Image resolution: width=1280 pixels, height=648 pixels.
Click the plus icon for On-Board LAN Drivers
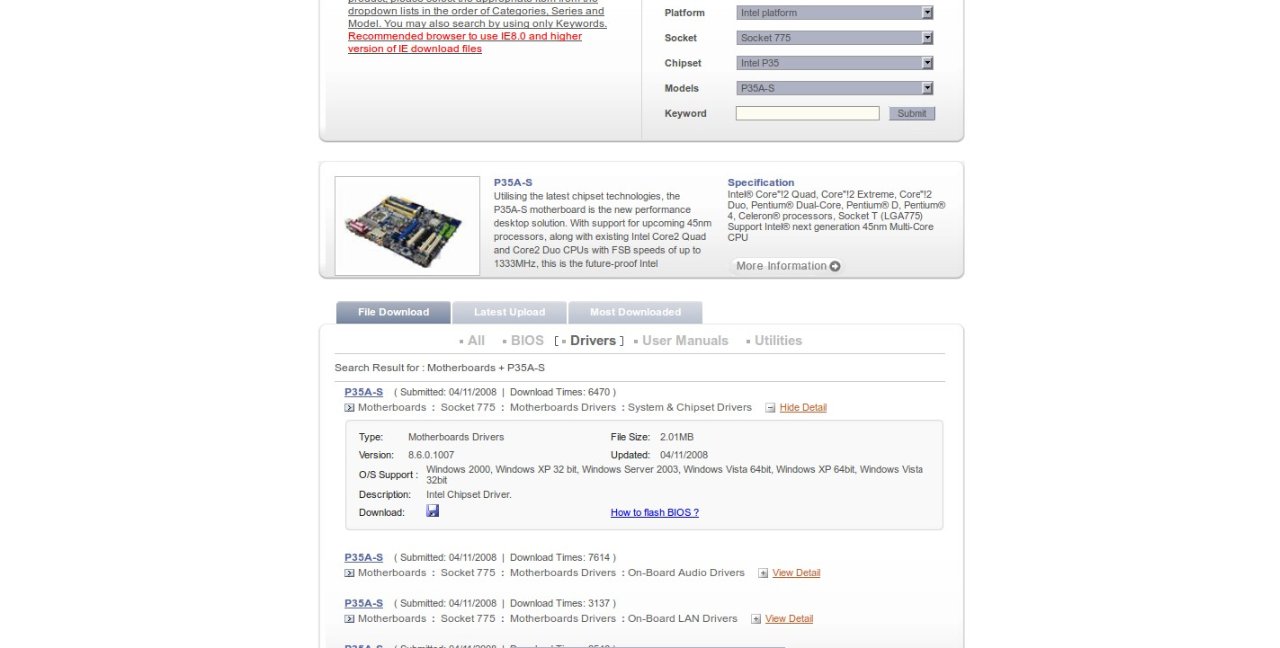[x=756, y=619]
